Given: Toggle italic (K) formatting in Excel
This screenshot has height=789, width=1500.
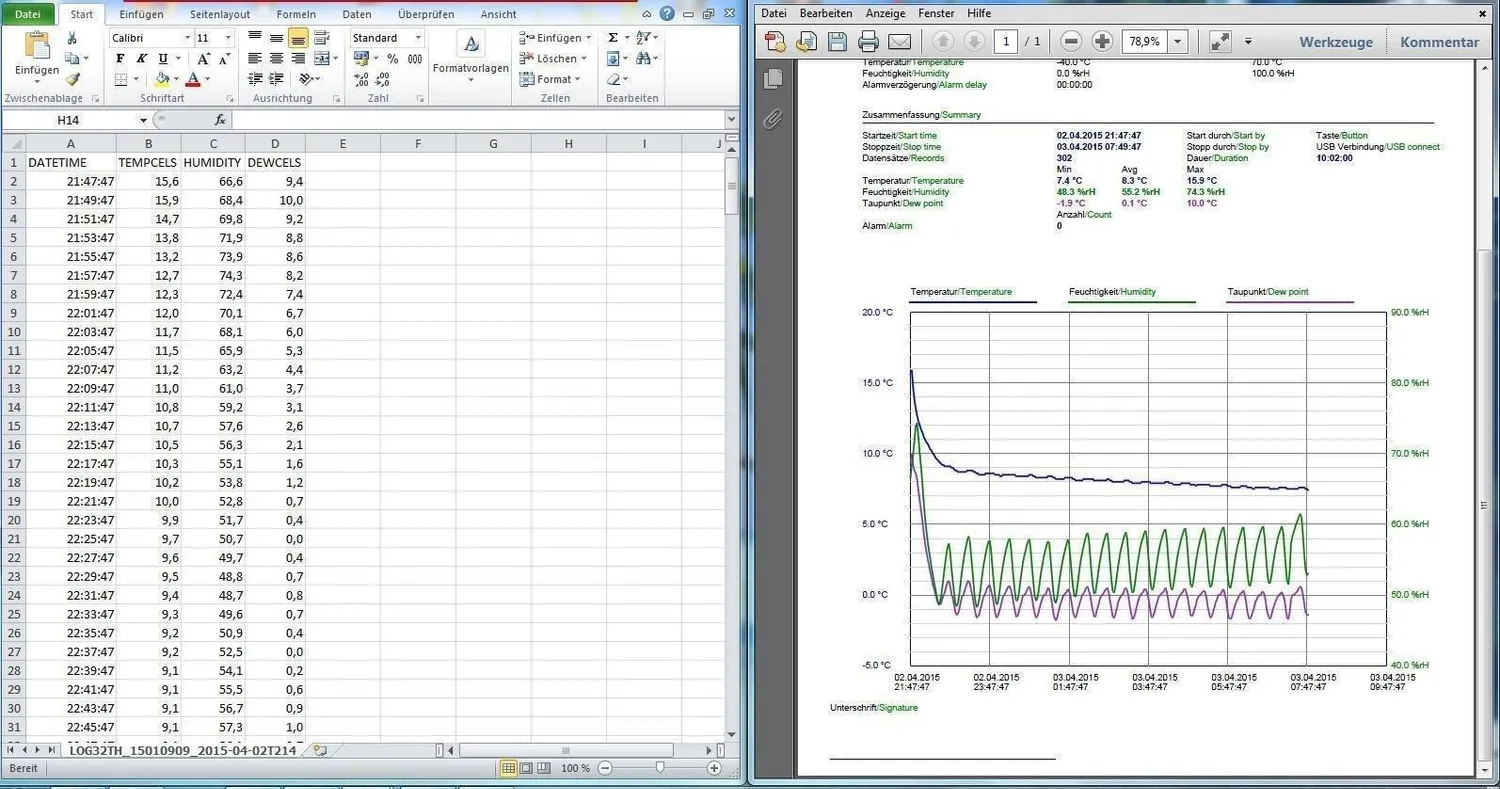Looking at the screenshot, I should pos(141,59).
